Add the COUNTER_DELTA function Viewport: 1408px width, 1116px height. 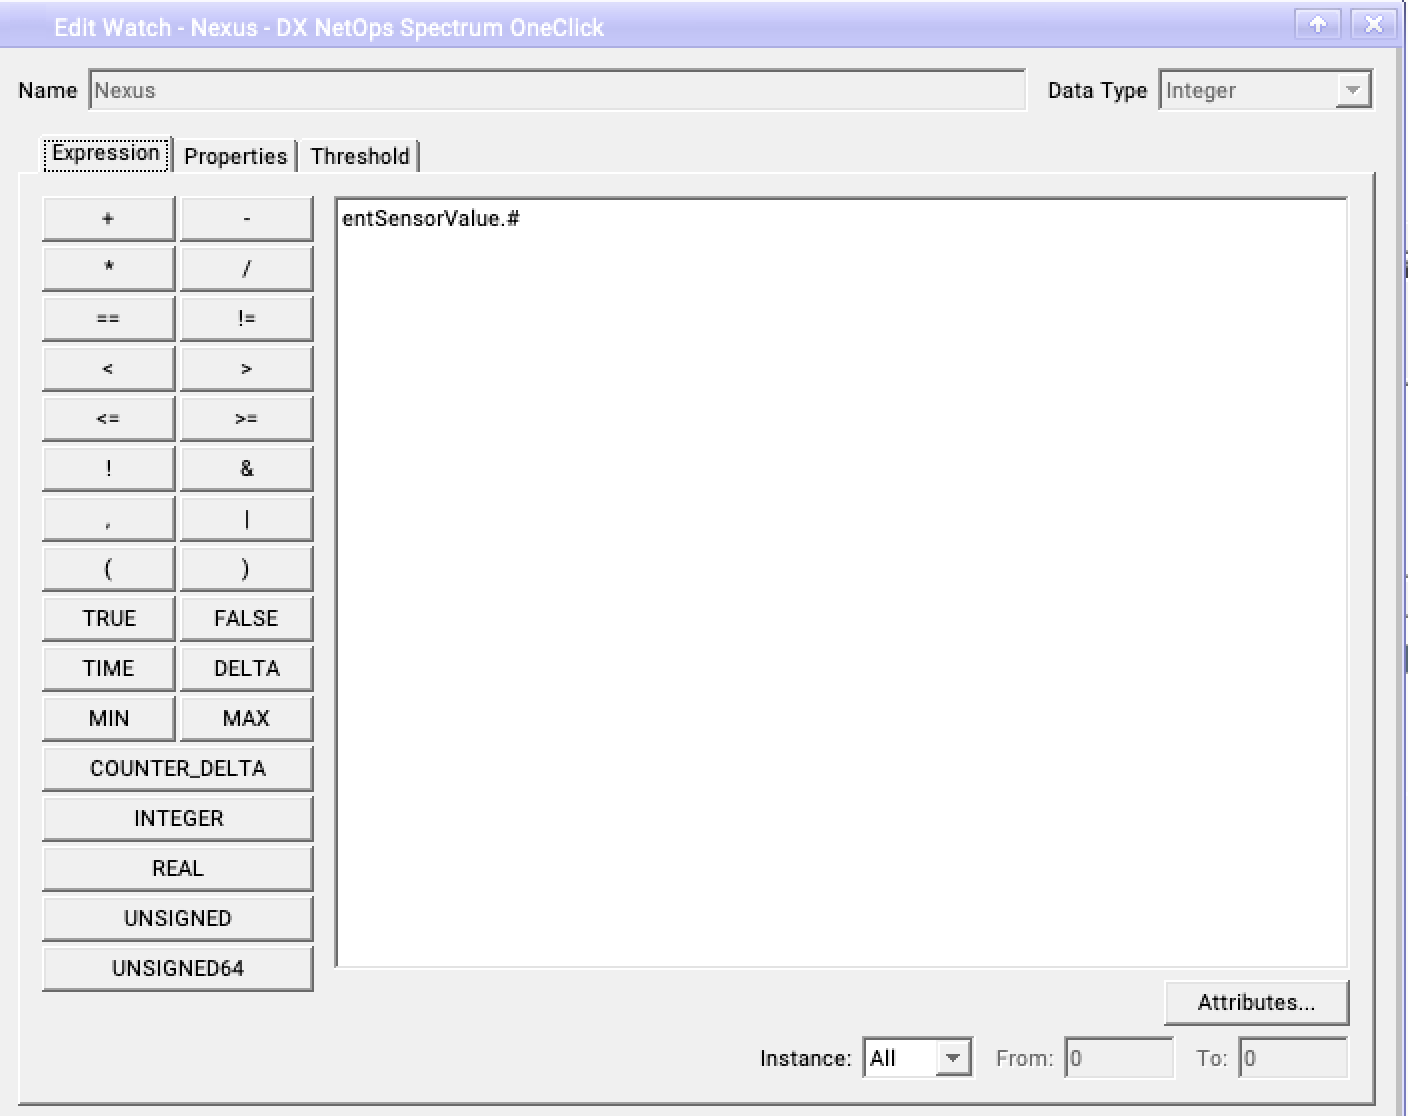[x=178, y=769]
